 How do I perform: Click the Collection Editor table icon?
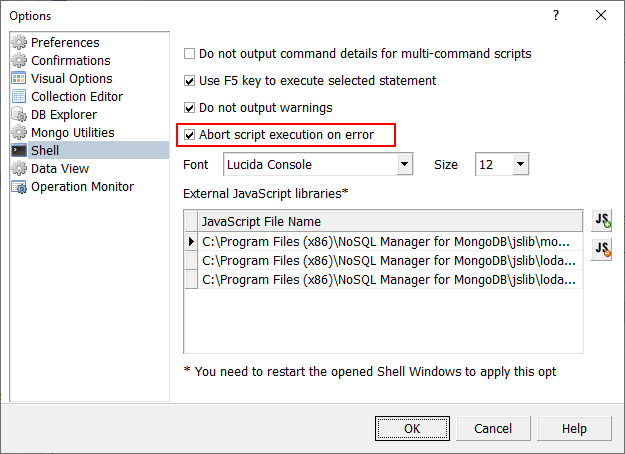19,97
